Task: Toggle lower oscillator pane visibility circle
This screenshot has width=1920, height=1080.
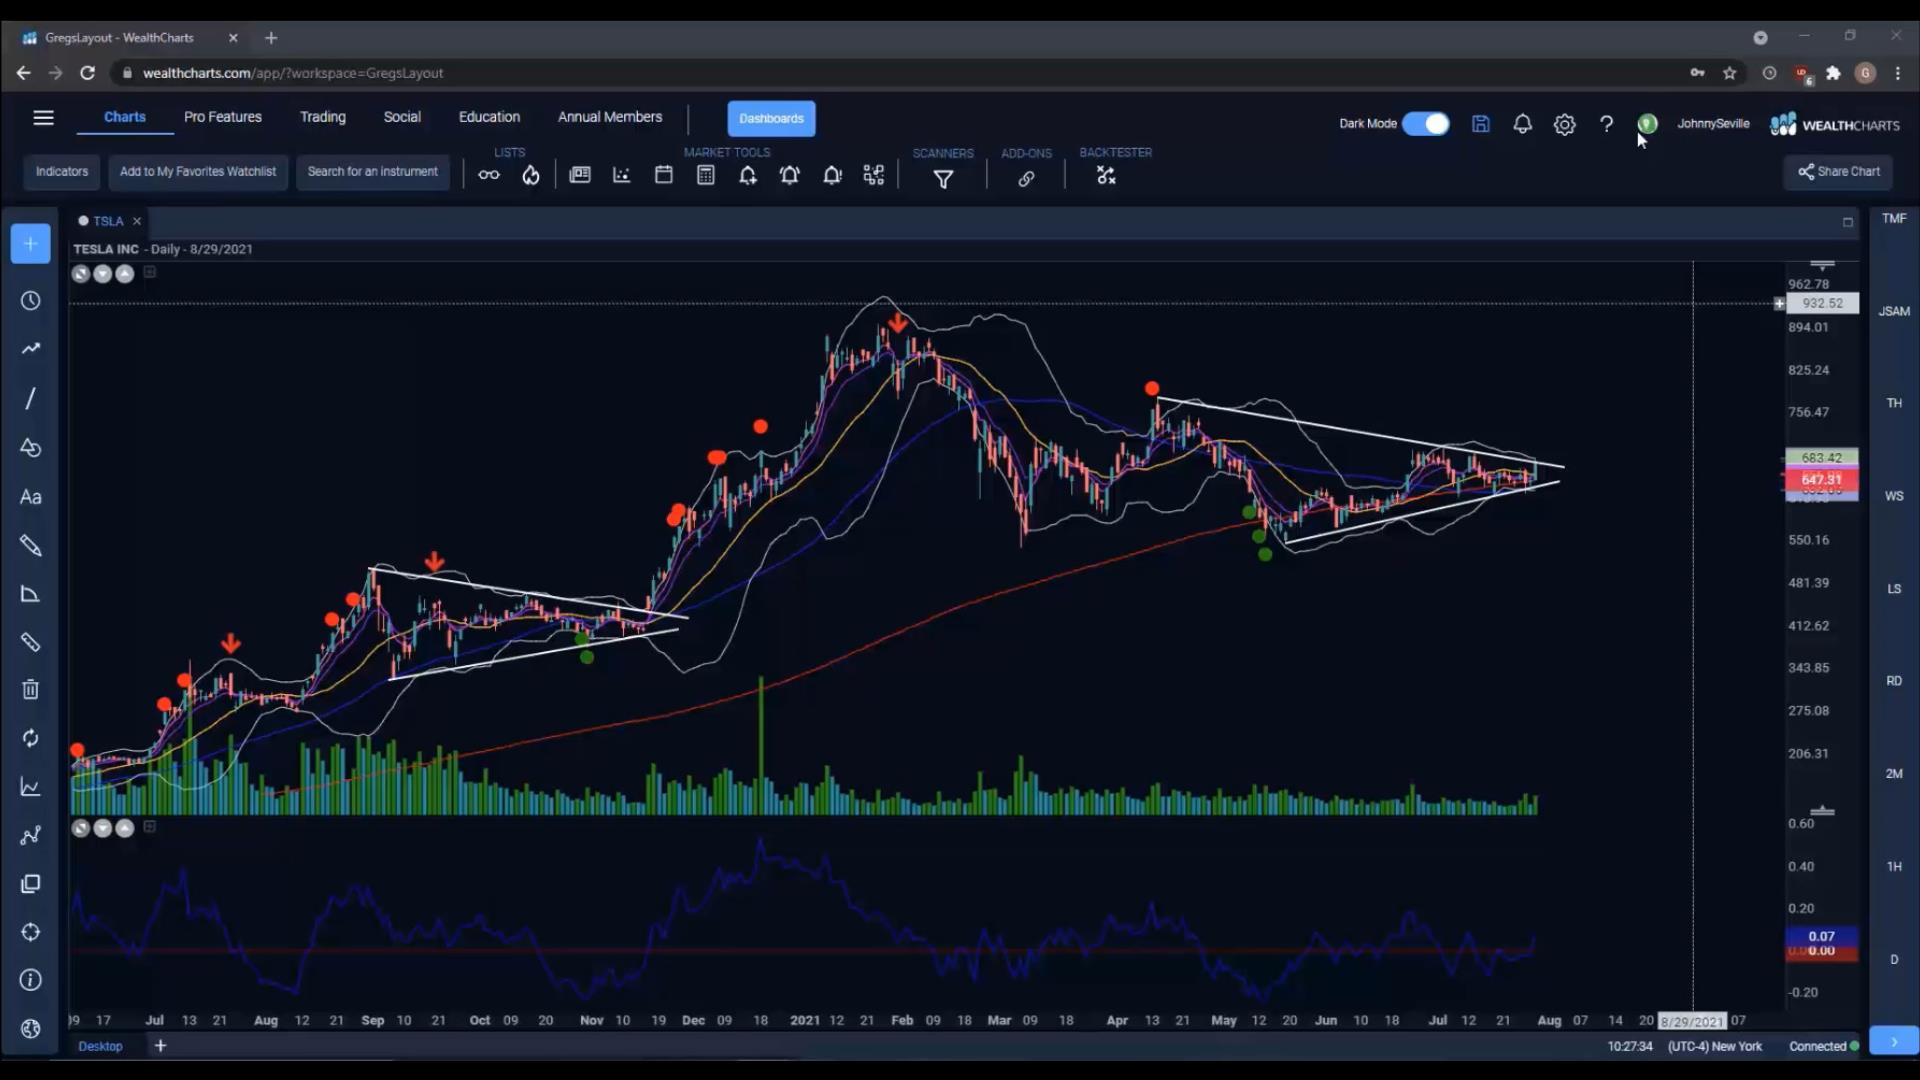Action: coord(81,828)
